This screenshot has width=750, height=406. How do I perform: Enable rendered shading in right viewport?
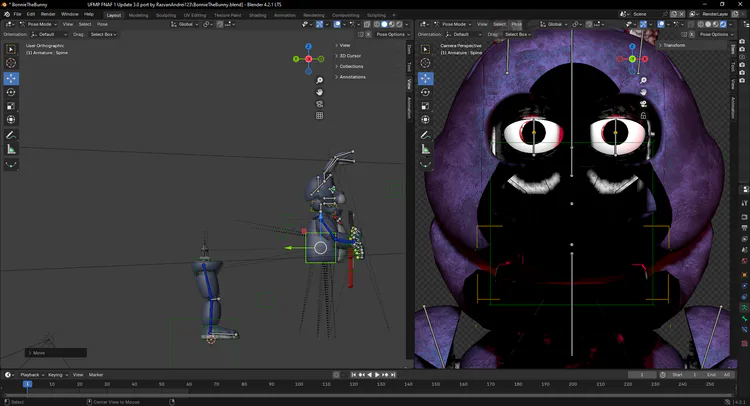click(723, 24)
